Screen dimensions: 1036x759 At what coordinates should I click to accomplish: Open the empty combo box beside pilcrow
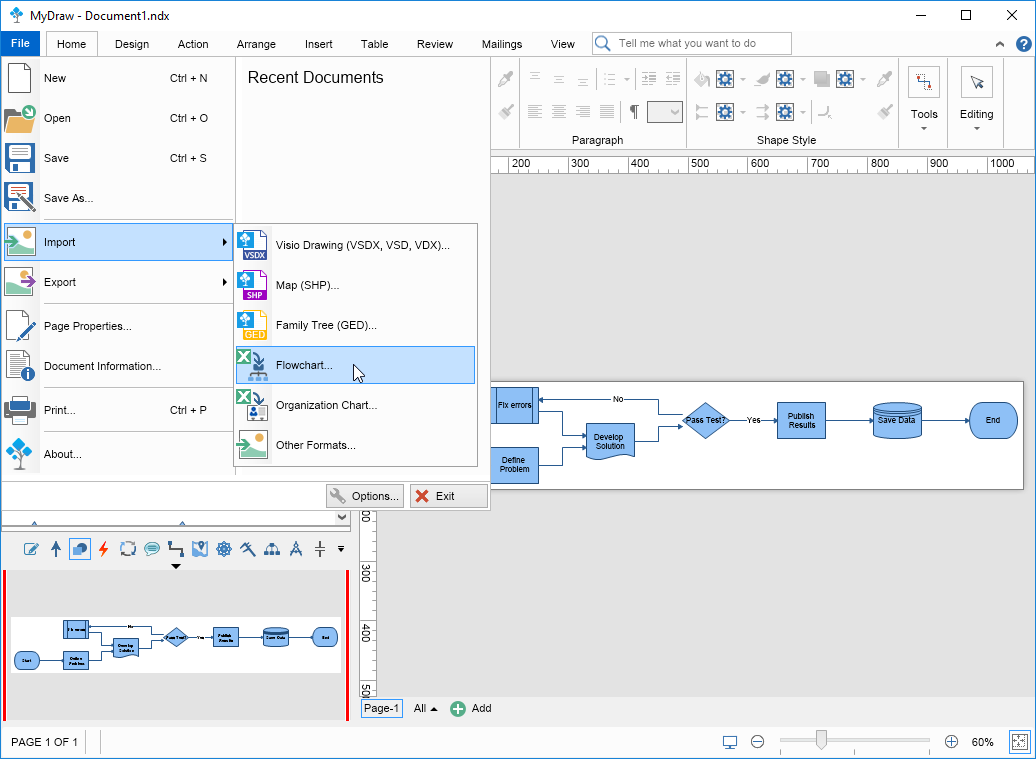(x=665, y=112)
